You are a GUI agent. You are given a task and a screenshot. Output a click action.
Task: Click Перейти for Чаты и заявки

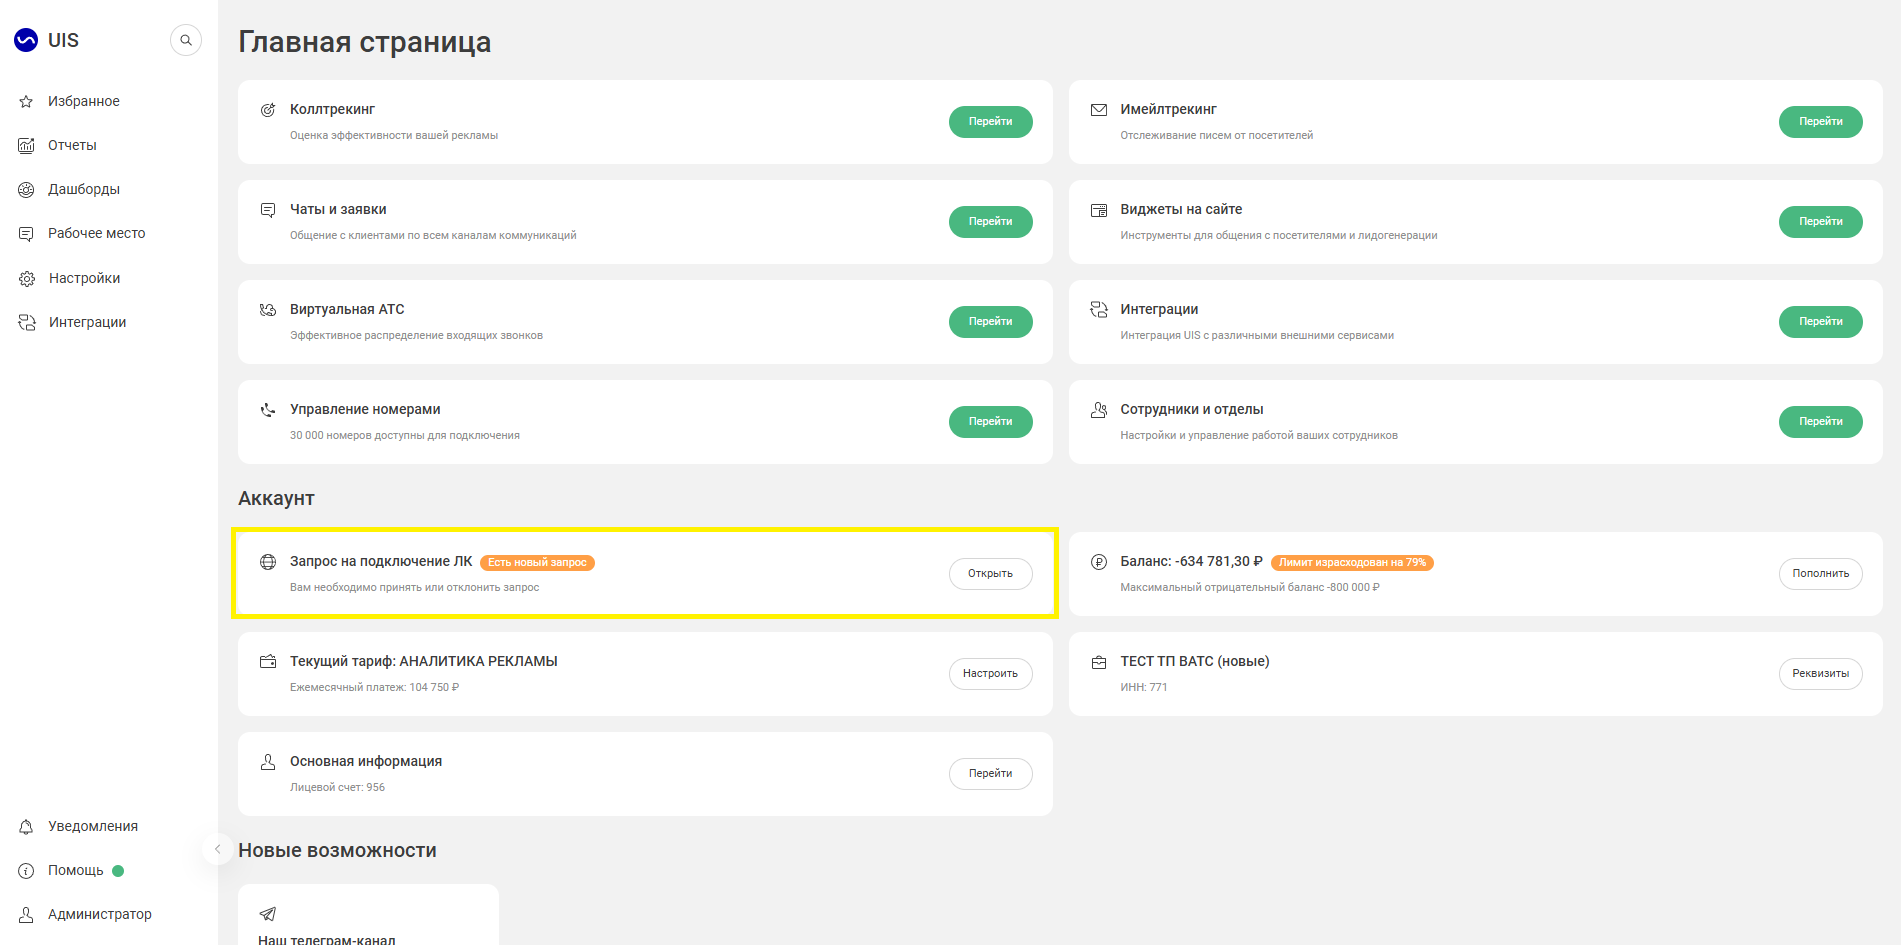990,222
